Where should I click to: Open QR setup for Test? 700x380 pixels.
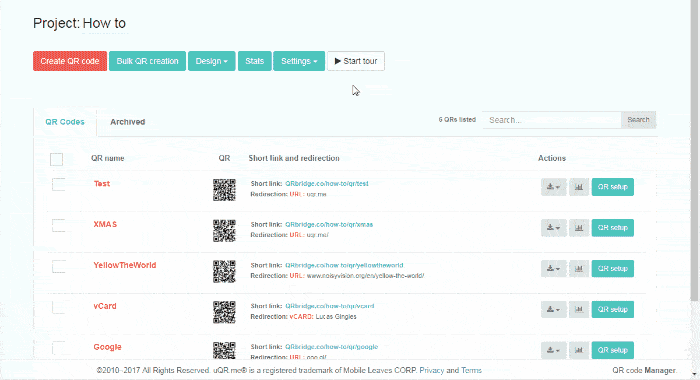point(612,187)
